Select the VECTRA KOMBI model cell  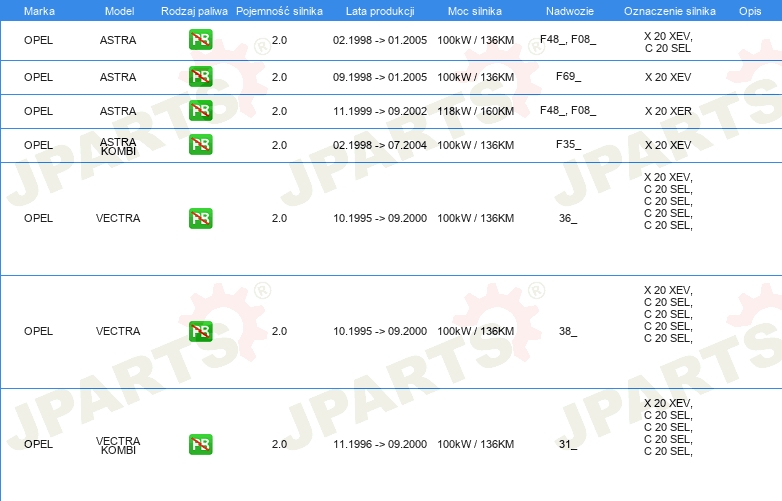[118, 445]
